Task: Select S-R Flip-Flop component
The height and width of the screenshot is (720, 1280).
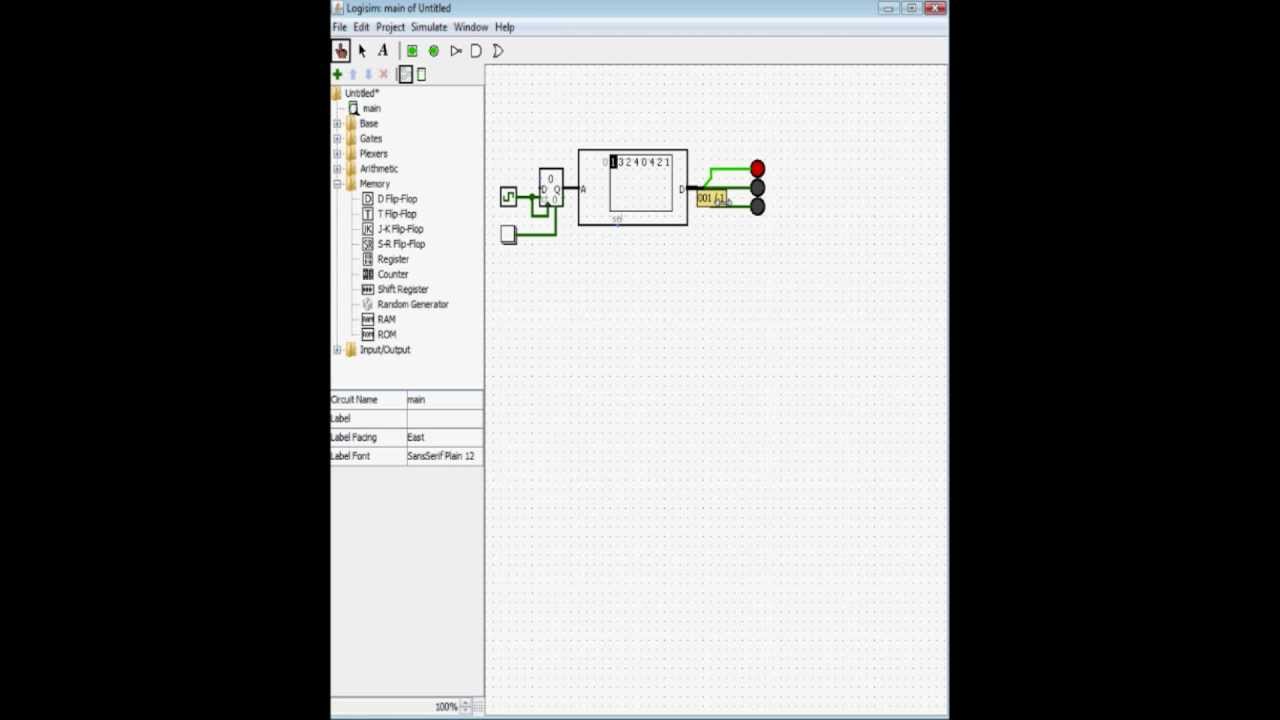Action: (393, 244)
